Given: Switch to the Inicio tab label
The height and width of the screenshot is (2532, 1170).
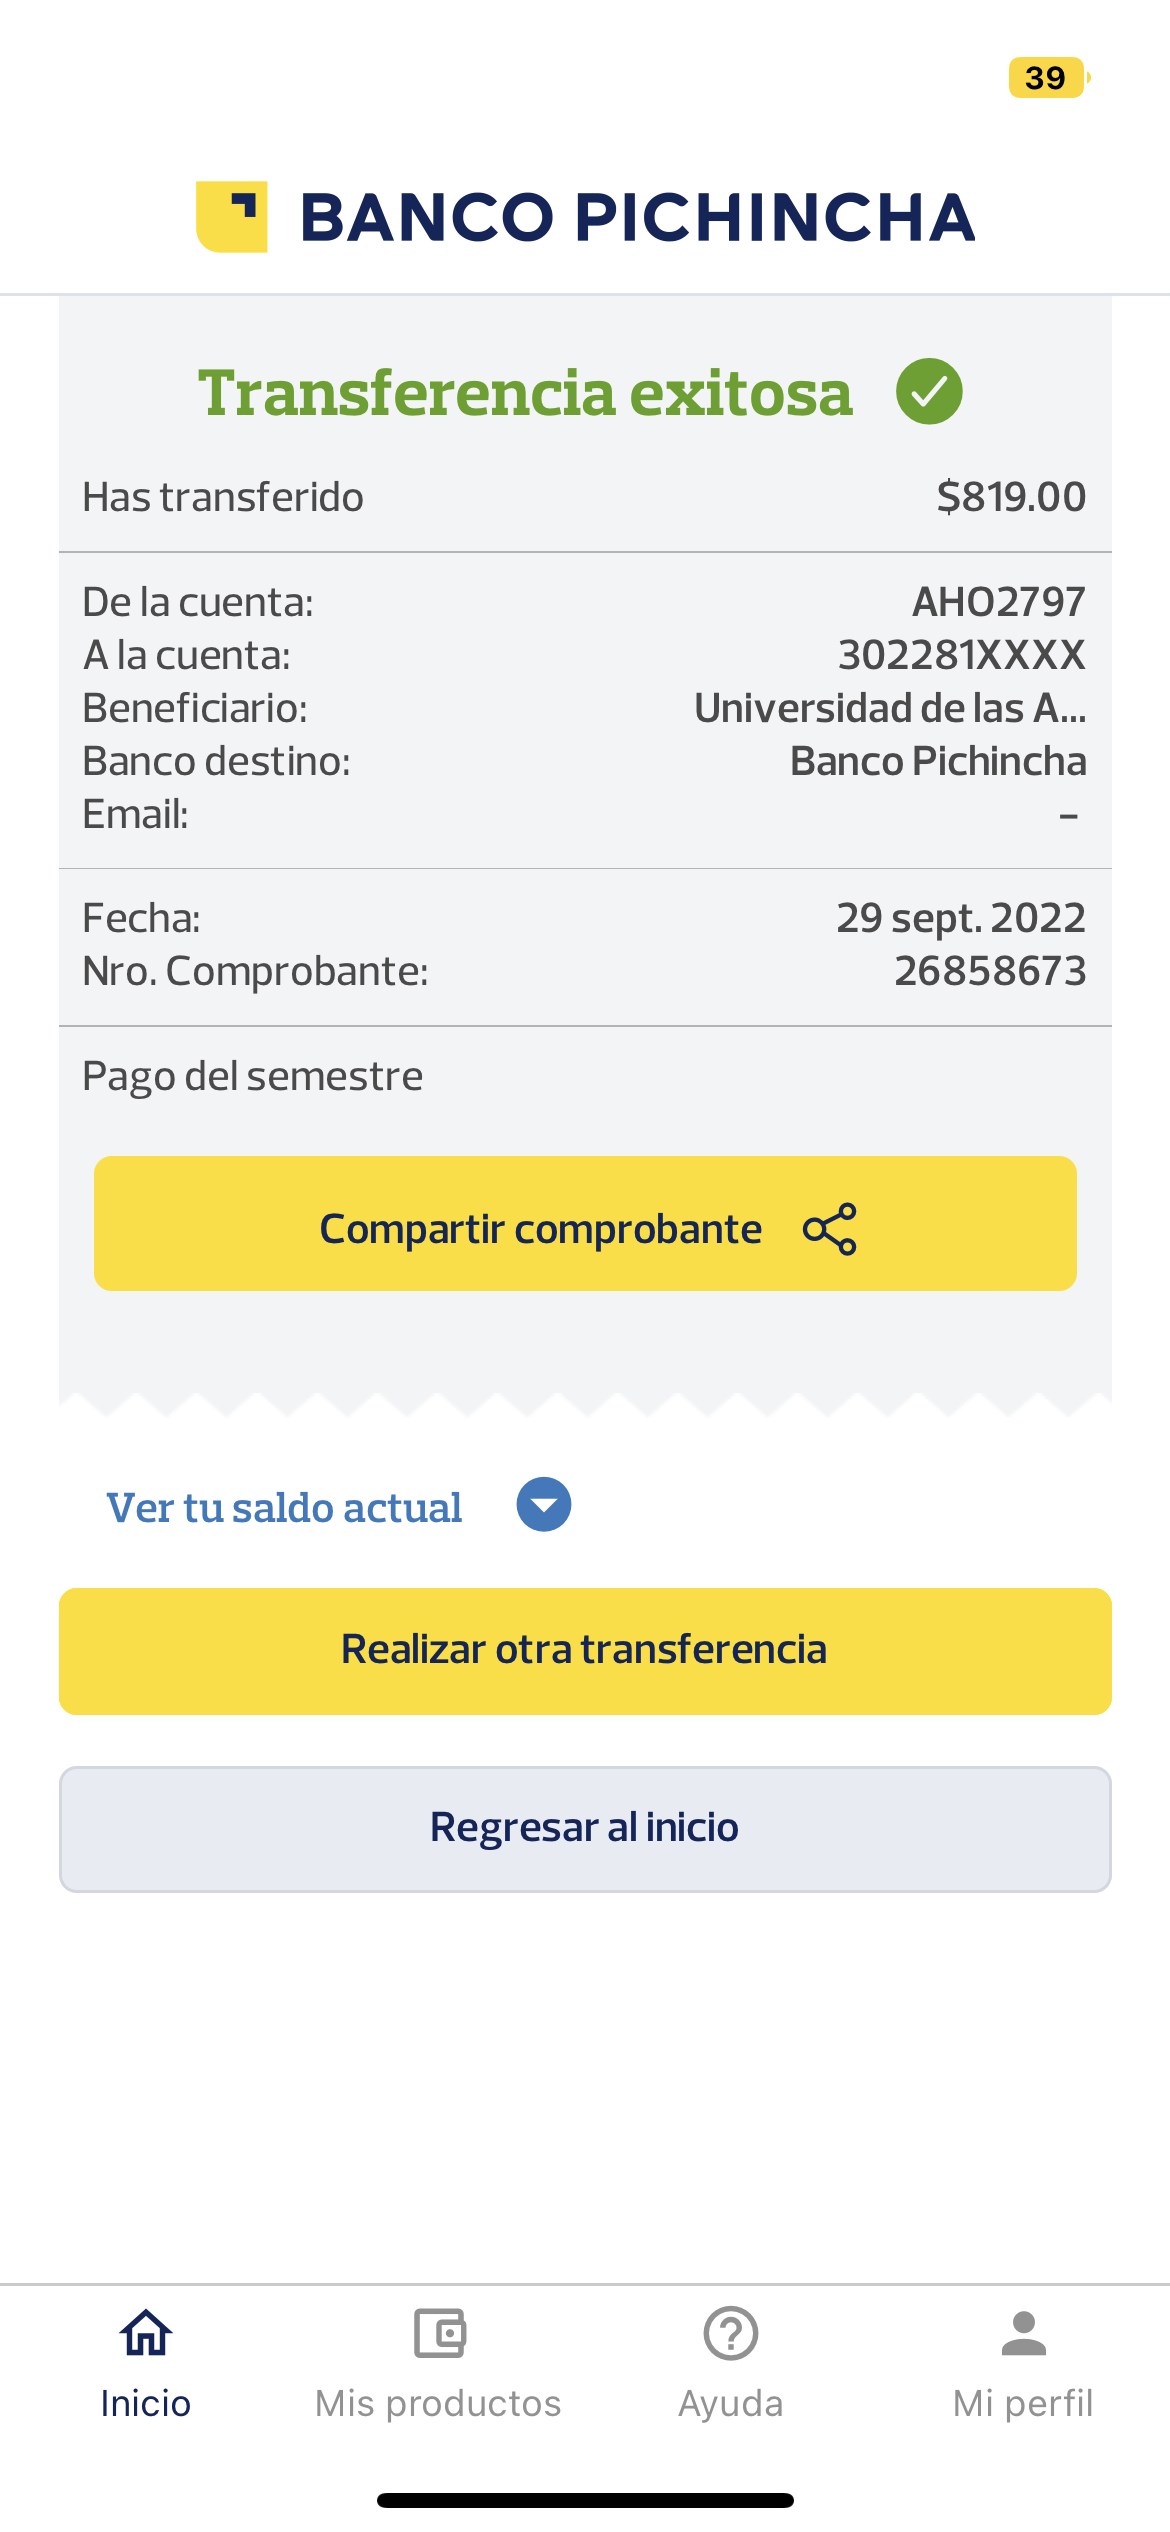Looking at the screenshot, I should (x=146, y=2403).
